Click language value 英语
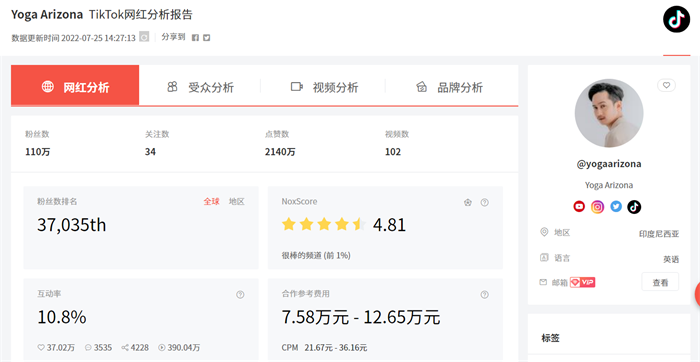700x362 pixels. click(671, 259)
